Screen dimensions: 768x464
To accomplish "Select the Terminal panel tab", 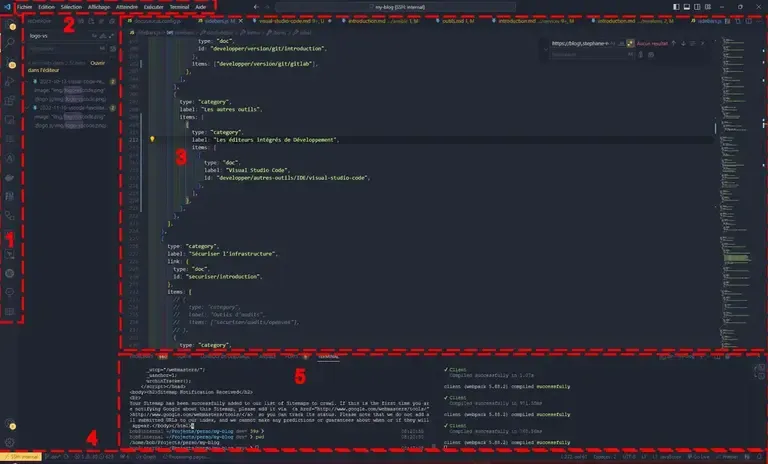I will (328, 357).
